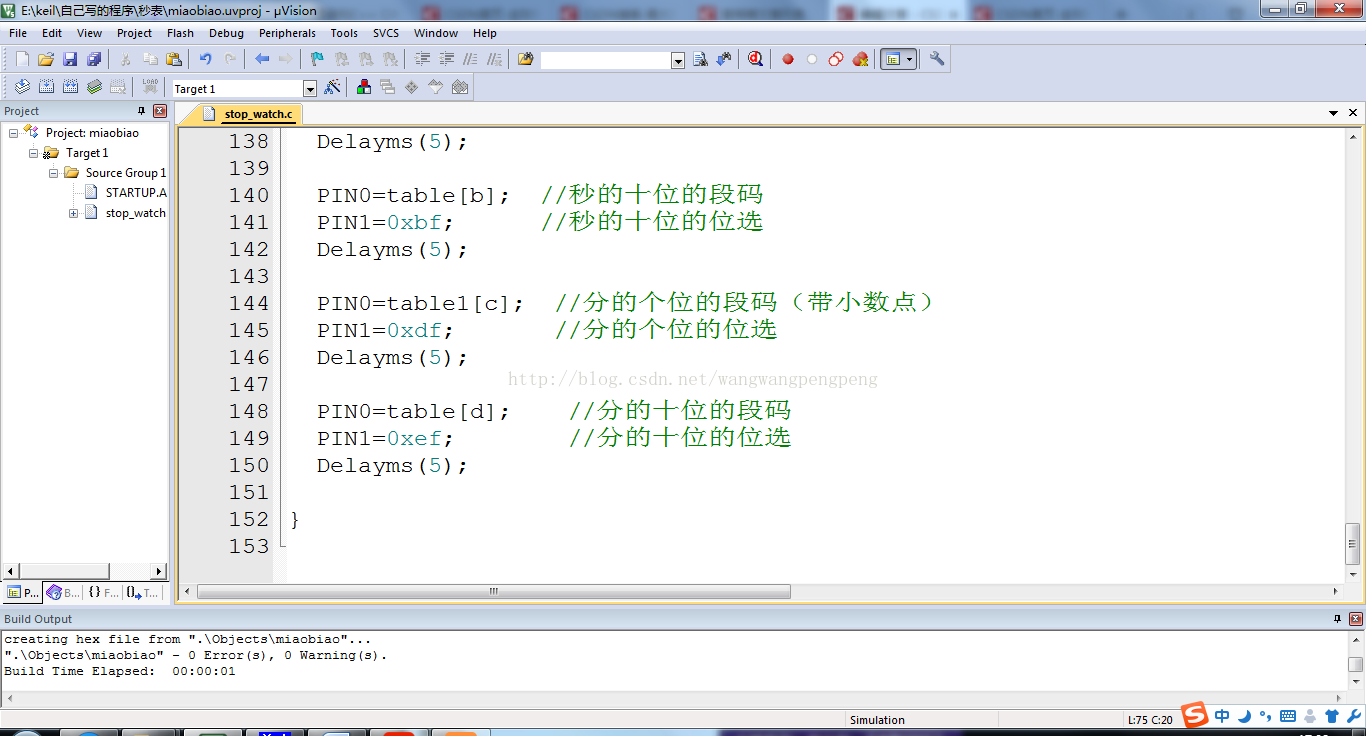Viewport: 1366px width, 736px height.
Task: Close the Build Output panel with its X button
Action: coord(1356,619)
